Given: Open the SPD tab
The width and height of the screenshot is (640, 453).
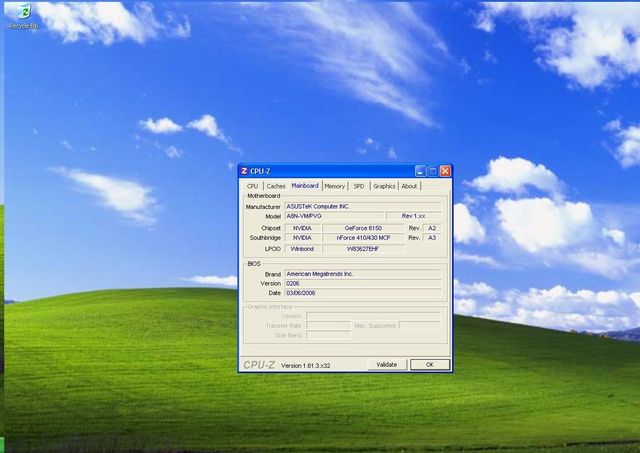Looking at the screenshot, I should tap(359, 186).
